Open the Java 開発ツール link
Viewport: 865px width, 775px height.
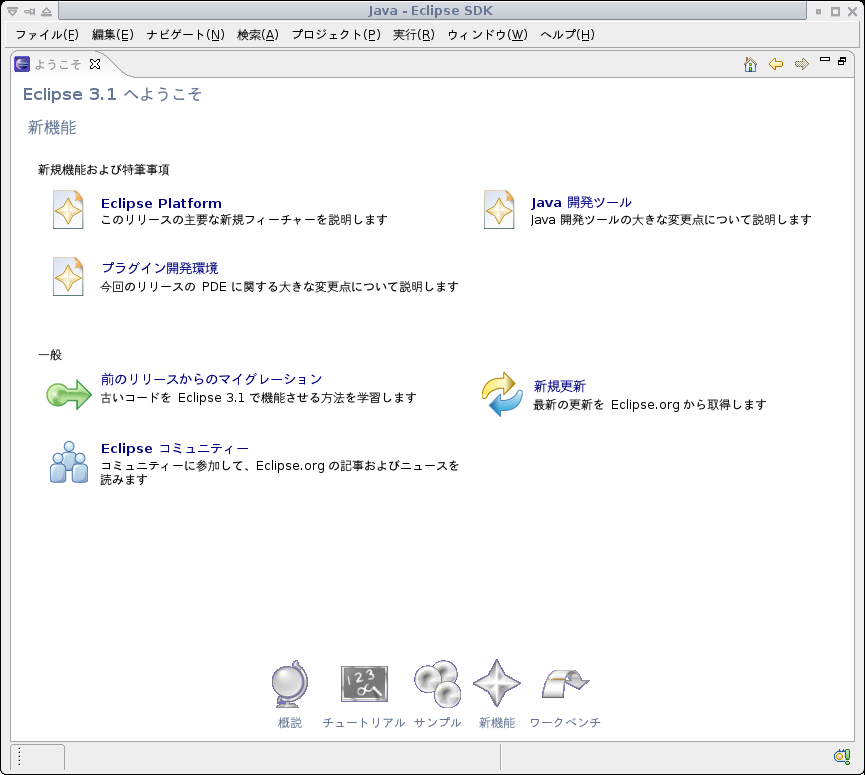click(x=581, y=203)
